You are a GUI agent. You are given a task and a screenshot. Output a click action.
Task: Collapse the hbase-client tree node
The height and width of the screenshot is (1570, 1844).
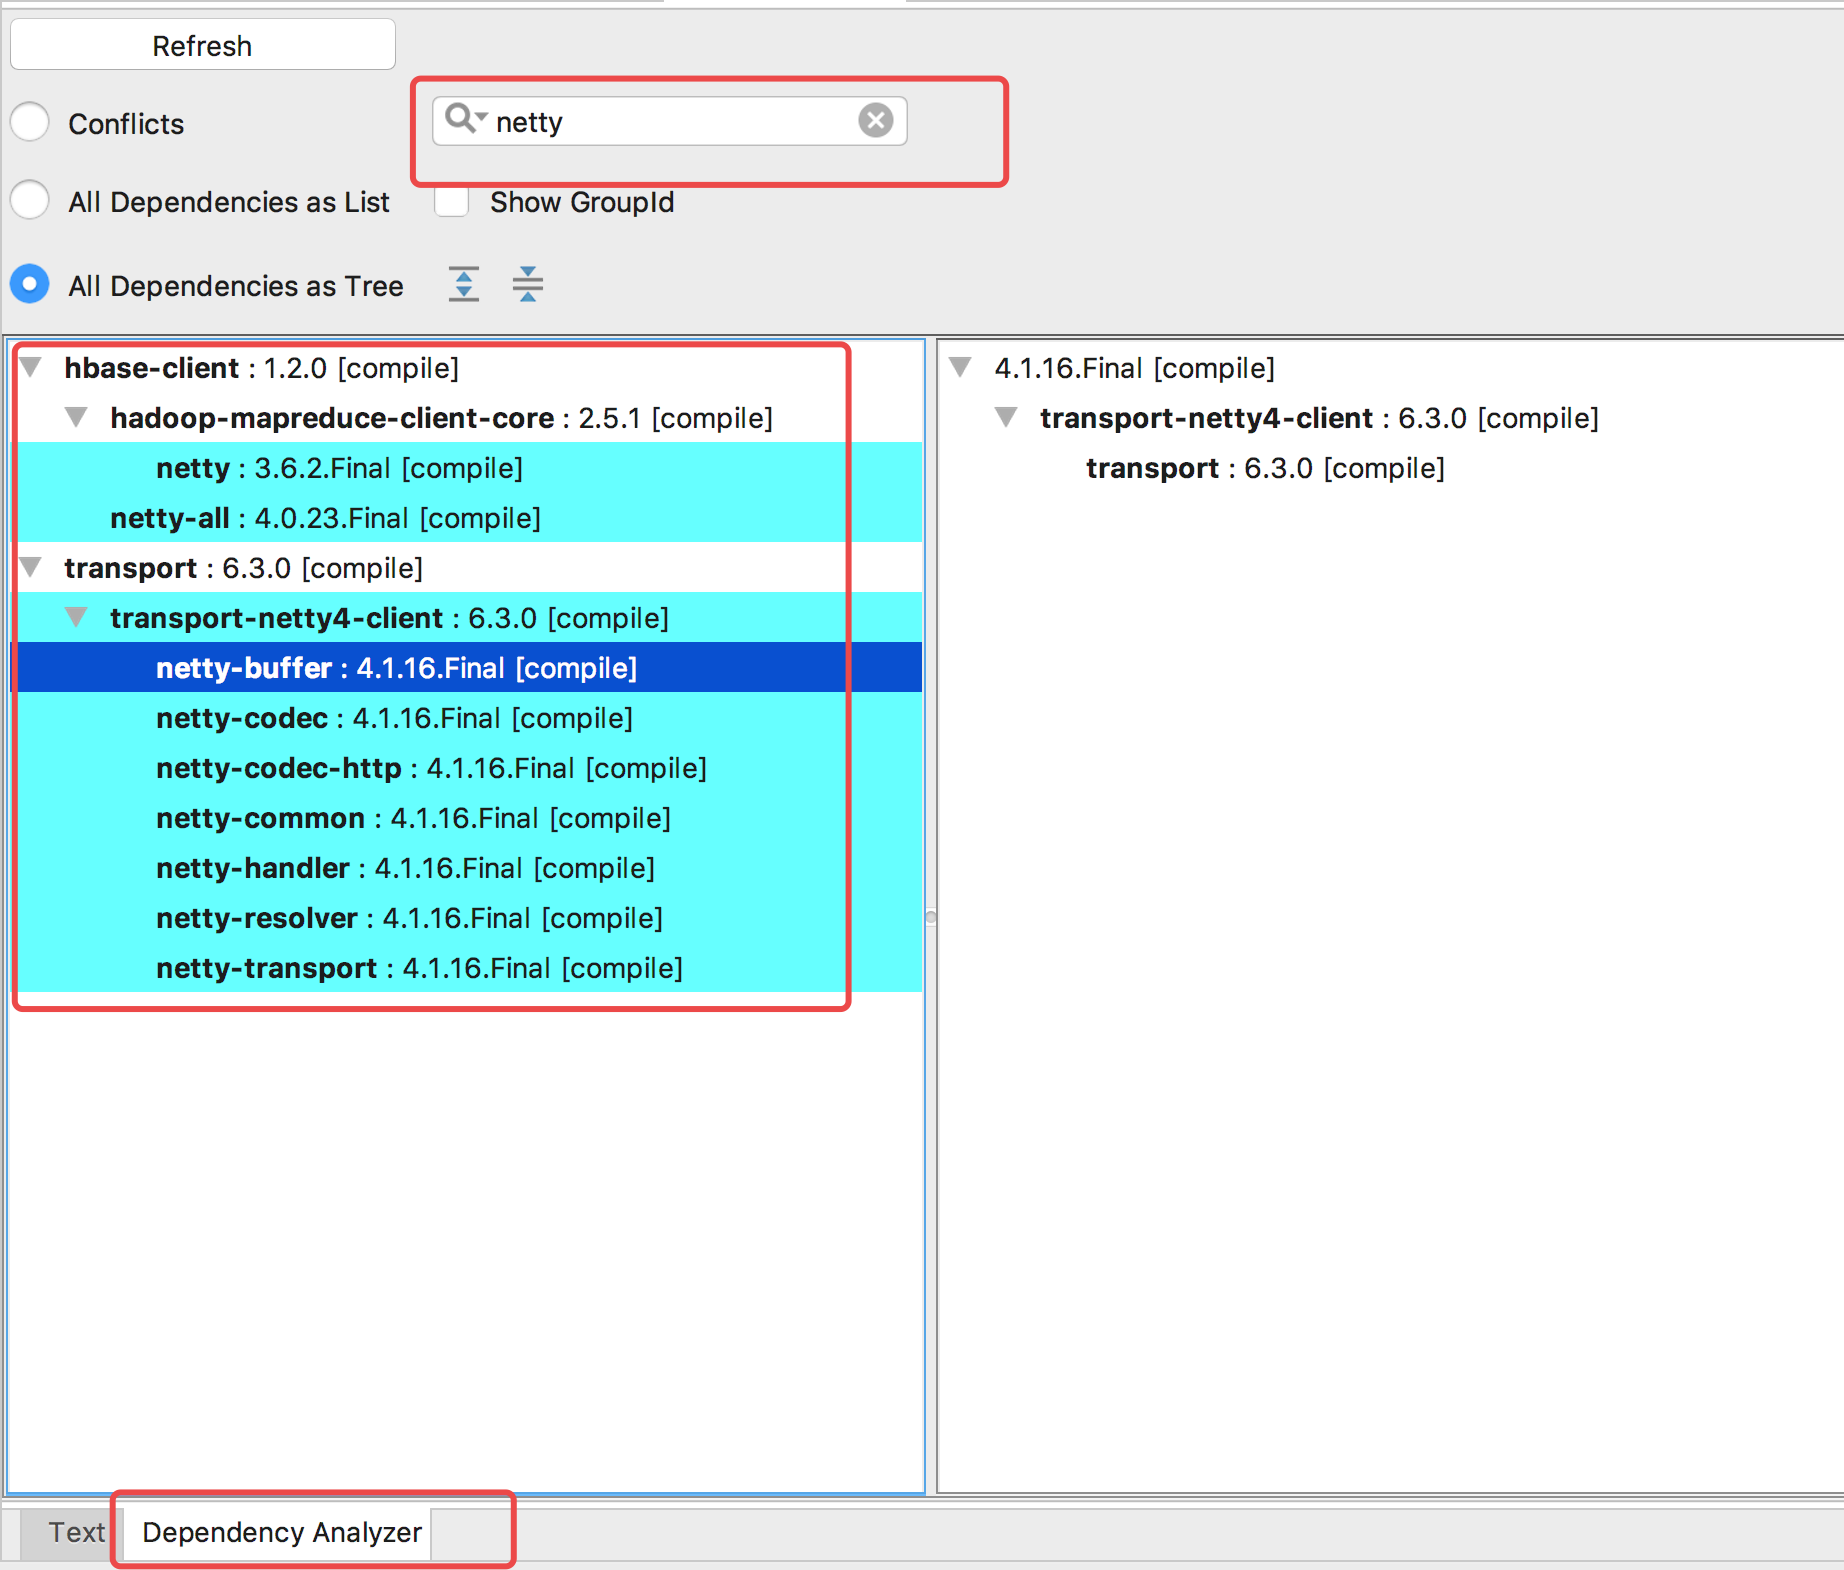pyautogui.click(x=31, y=367)
